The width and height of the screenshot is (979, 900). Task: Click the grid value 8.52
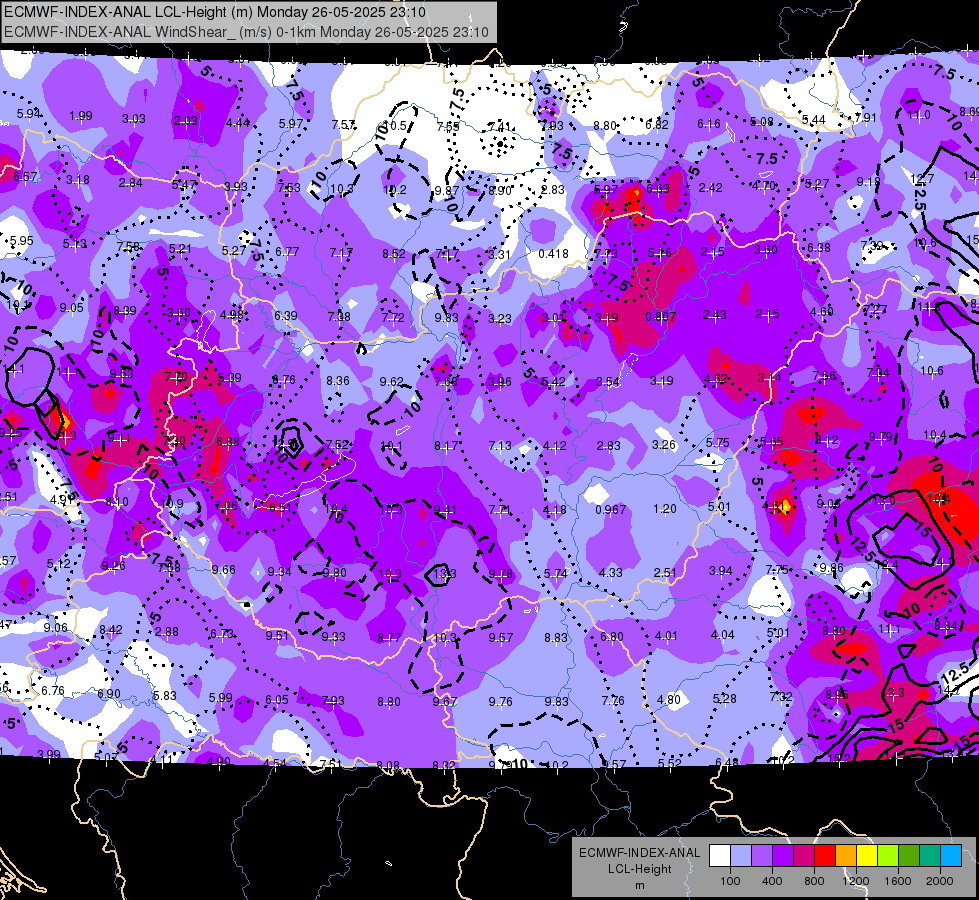[394, 254]
